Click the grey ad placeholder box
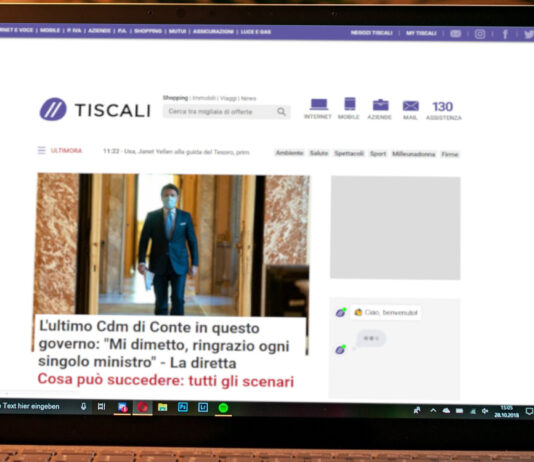534x462 pixels. [395, 228]
